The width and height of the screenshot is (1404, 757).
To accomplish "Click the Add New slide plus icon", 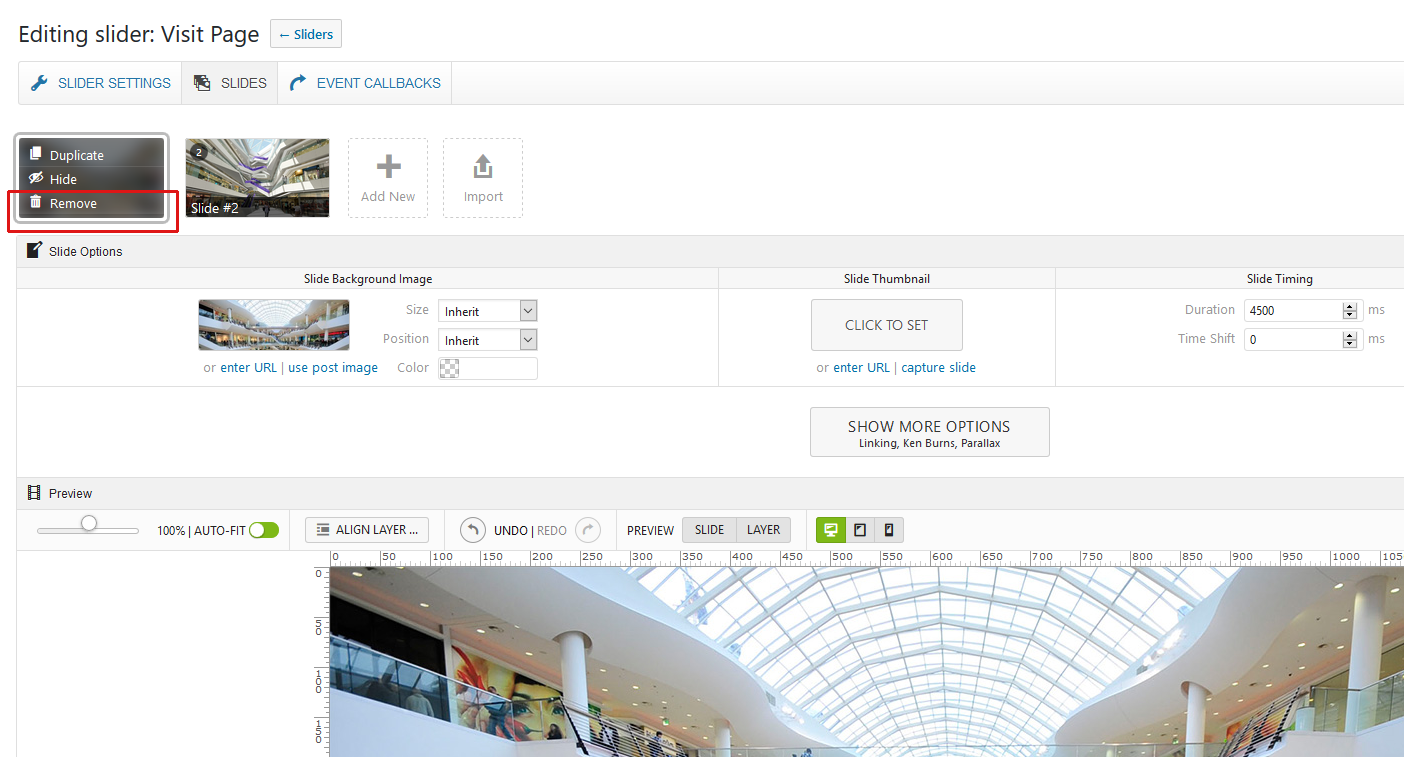I will point(388,168).
